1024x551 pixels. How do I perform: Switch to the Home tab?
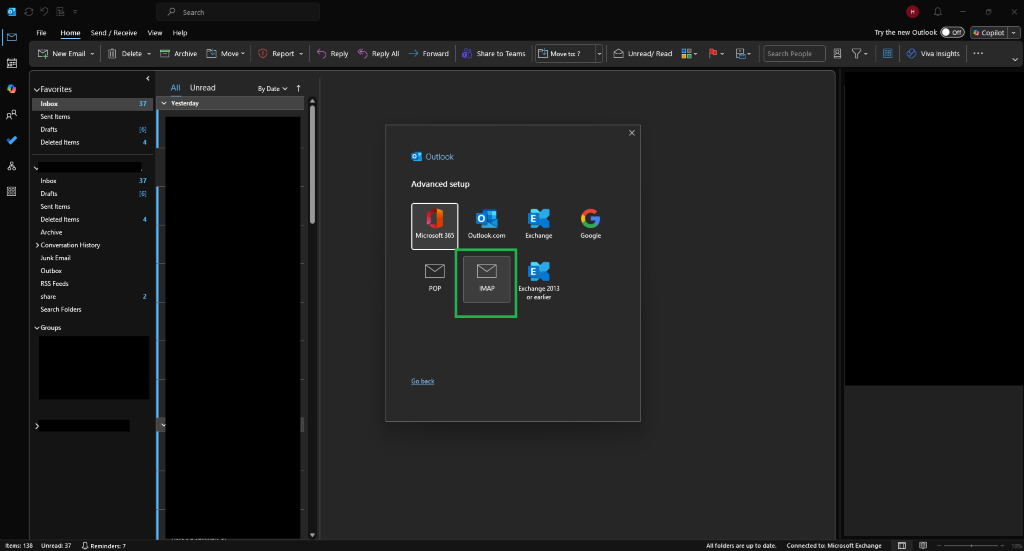pyautogui.click(x=70, y=33)
